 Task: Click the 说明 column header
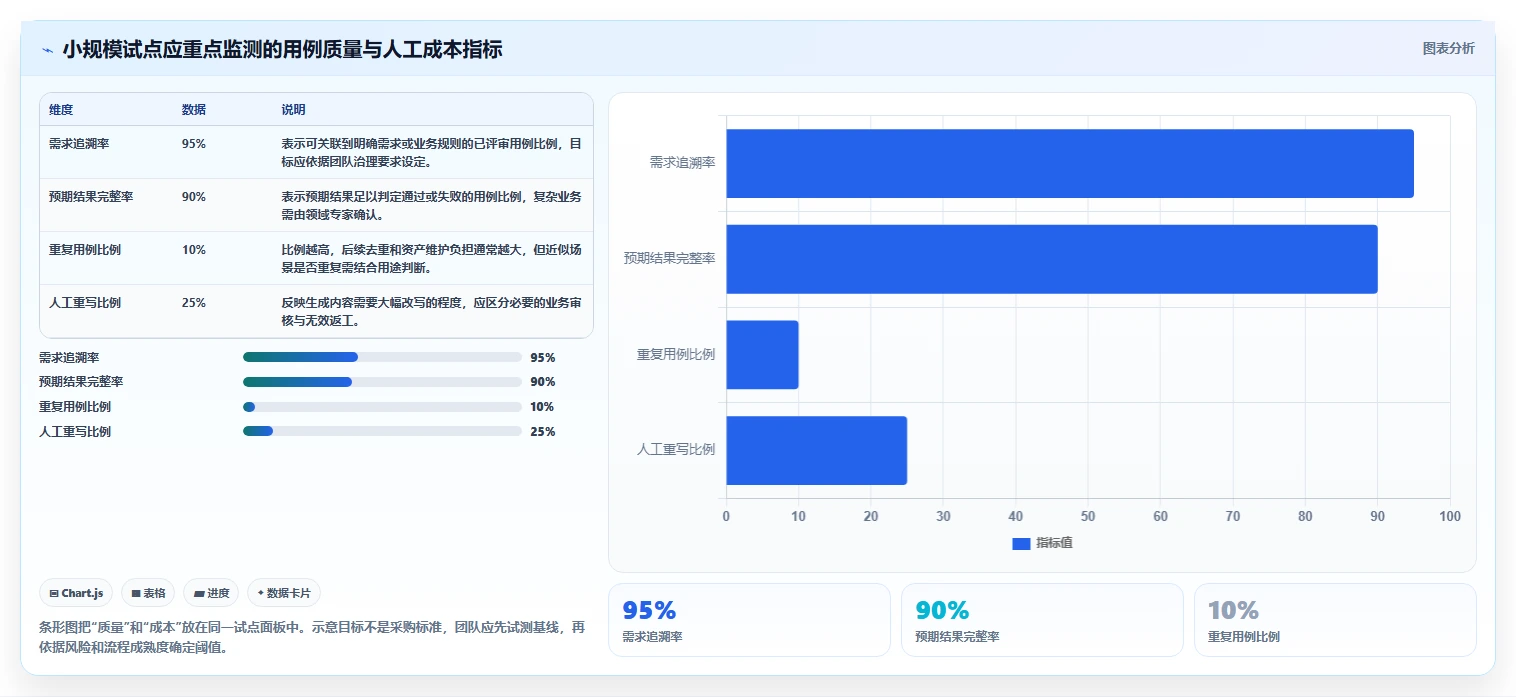click(x=294, y=110)
